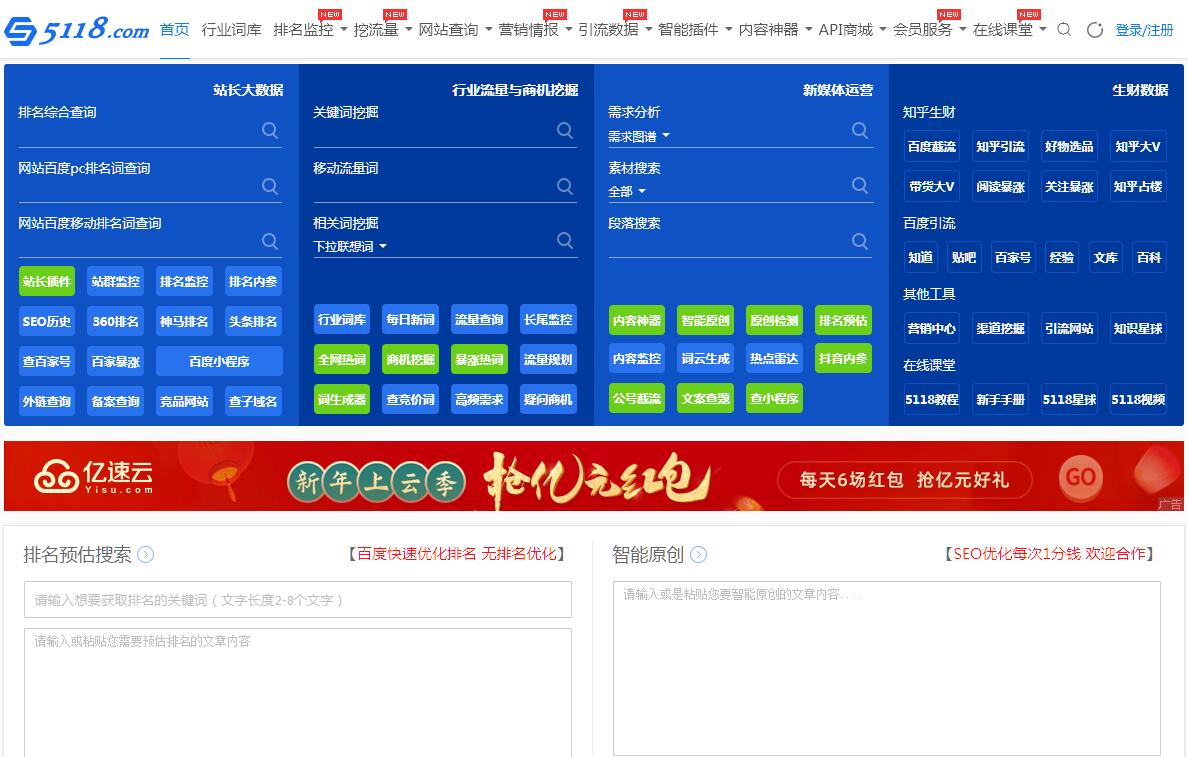The width and height of the screenshot is (1188, 757).
Task: Click search icon beside 段落搜索 field
Action: click(860, 241)
